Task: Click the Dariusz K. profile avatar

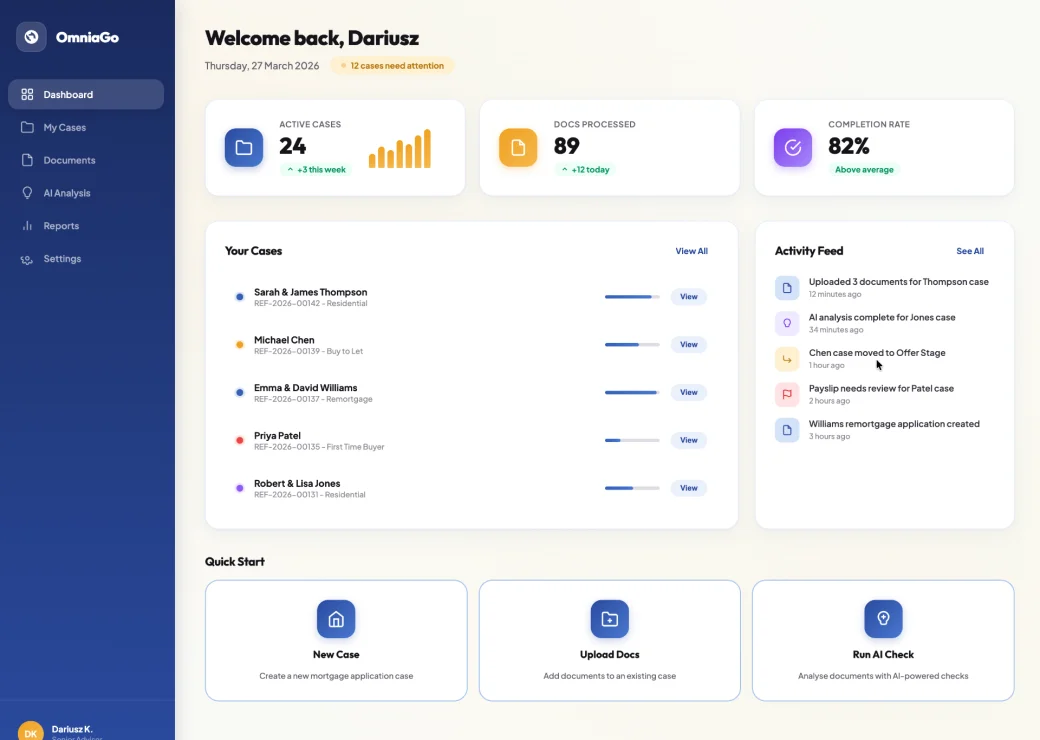Action: coord(30,733)
